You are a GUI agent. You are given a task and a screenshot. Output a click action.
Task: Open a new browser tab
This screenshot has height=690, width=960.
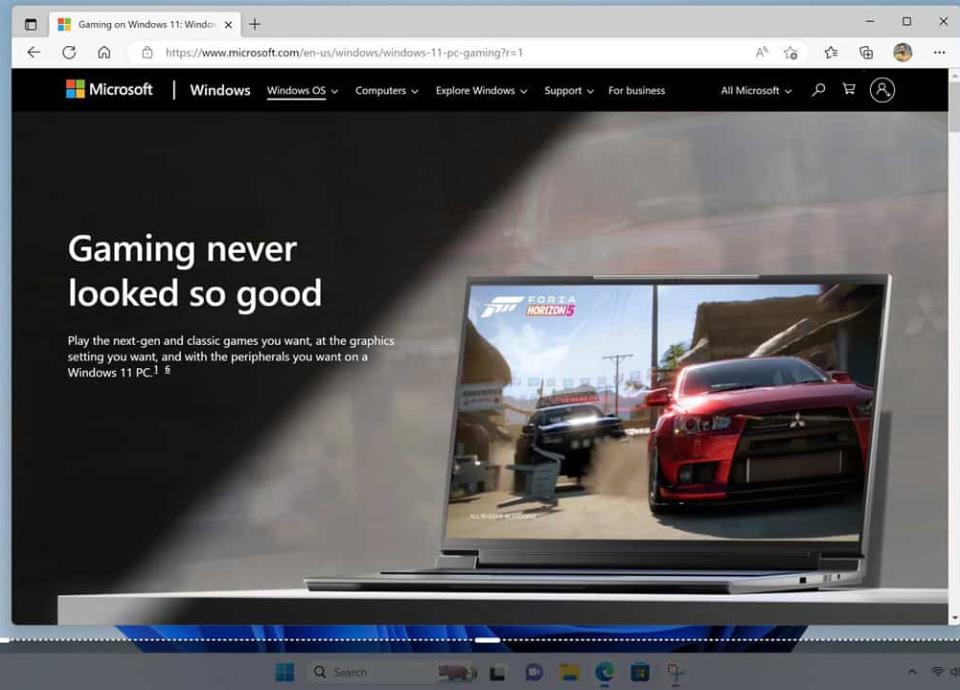pyautogui.click(x=255, y=24)
